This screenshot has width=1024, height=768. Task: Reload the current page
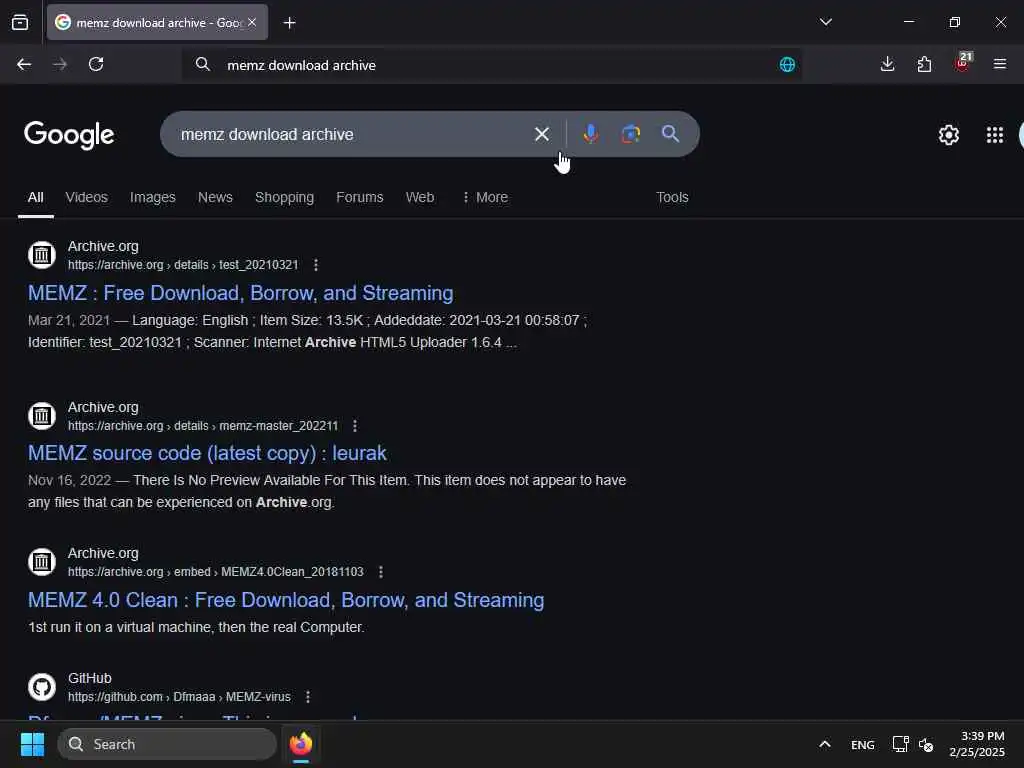(96, 64)
